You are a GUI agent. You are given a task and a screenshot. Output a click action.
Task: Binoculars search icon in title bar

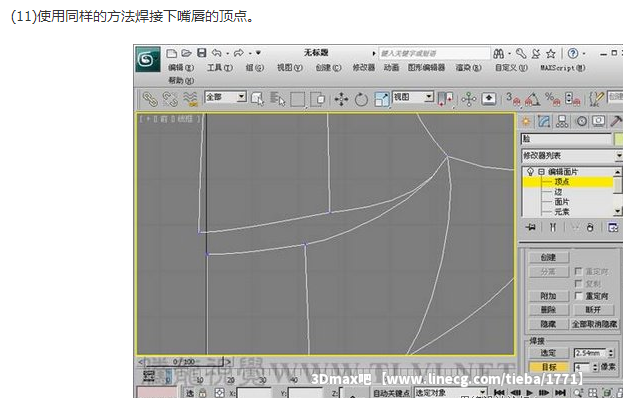point(499,53)
